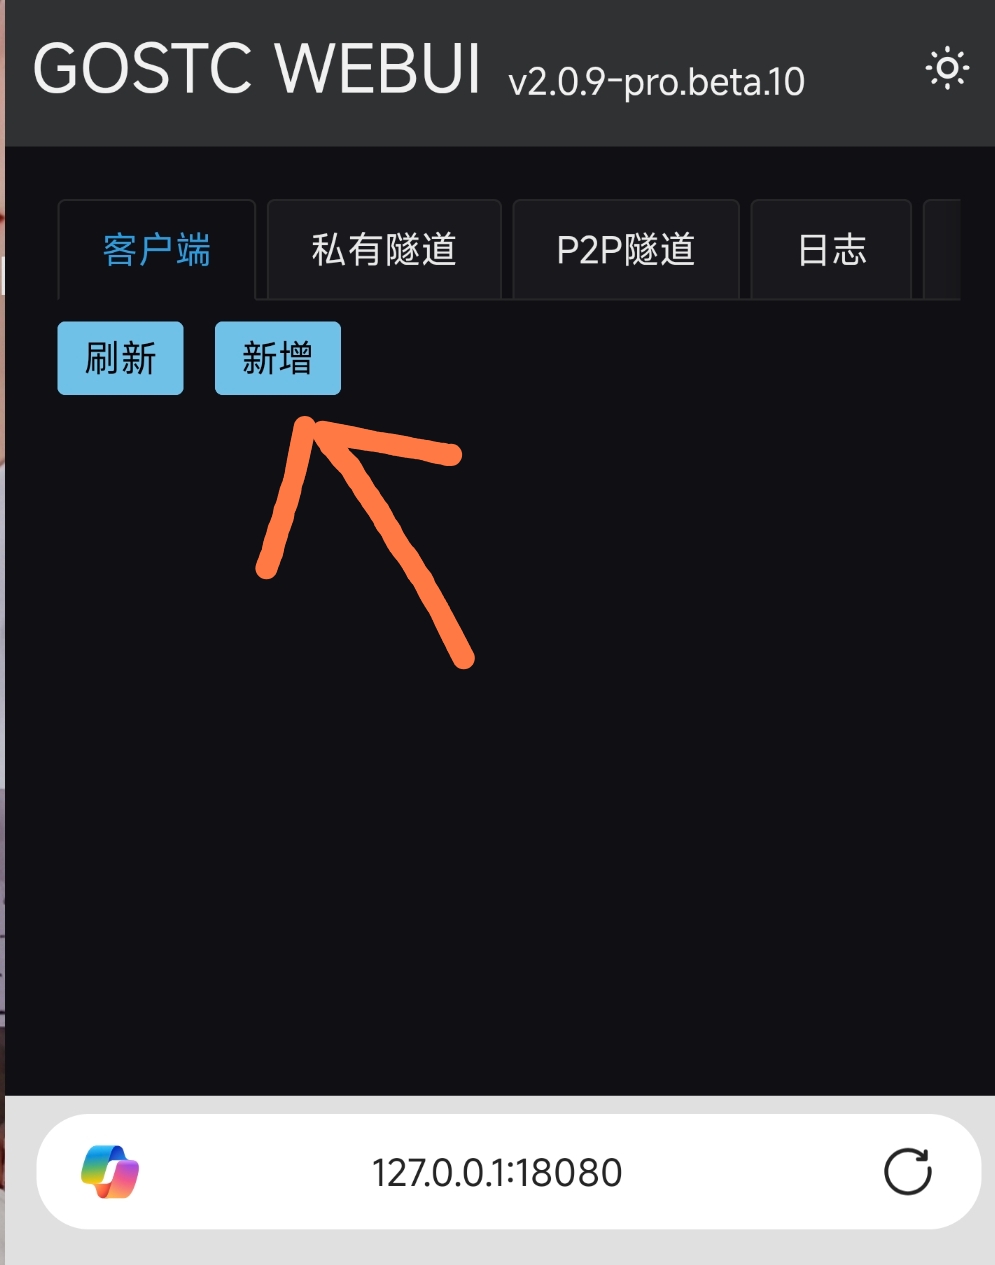
Task: Focus the 127.0.0.1:18080 address field
Action: point(497,1172)
